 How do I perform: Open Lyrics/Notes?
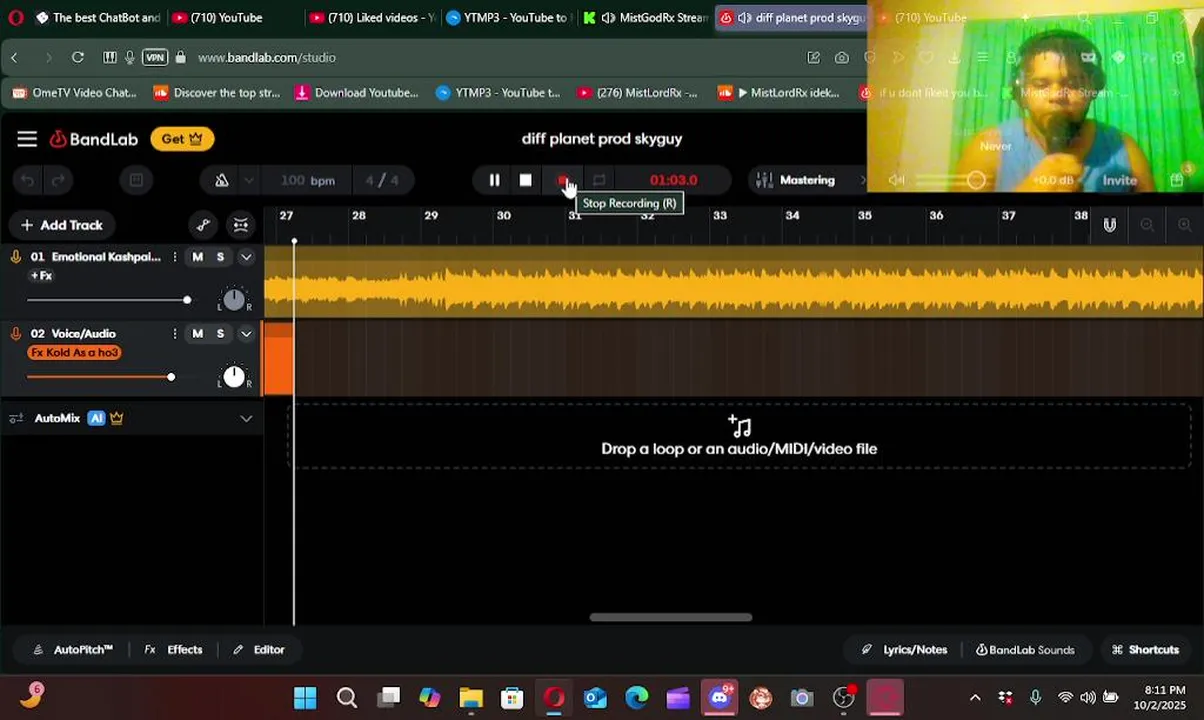pos(904,650)
